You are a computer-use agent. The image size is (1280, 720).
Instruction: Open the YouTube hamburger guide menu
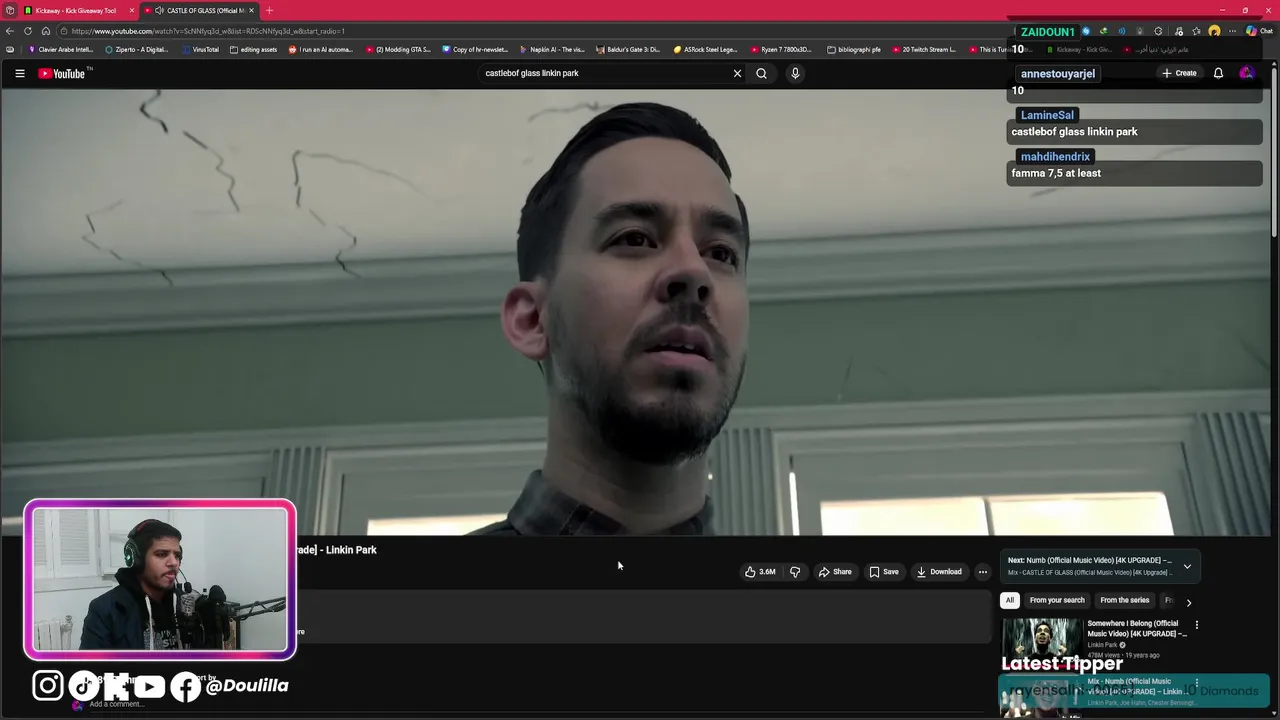(19, 73)
